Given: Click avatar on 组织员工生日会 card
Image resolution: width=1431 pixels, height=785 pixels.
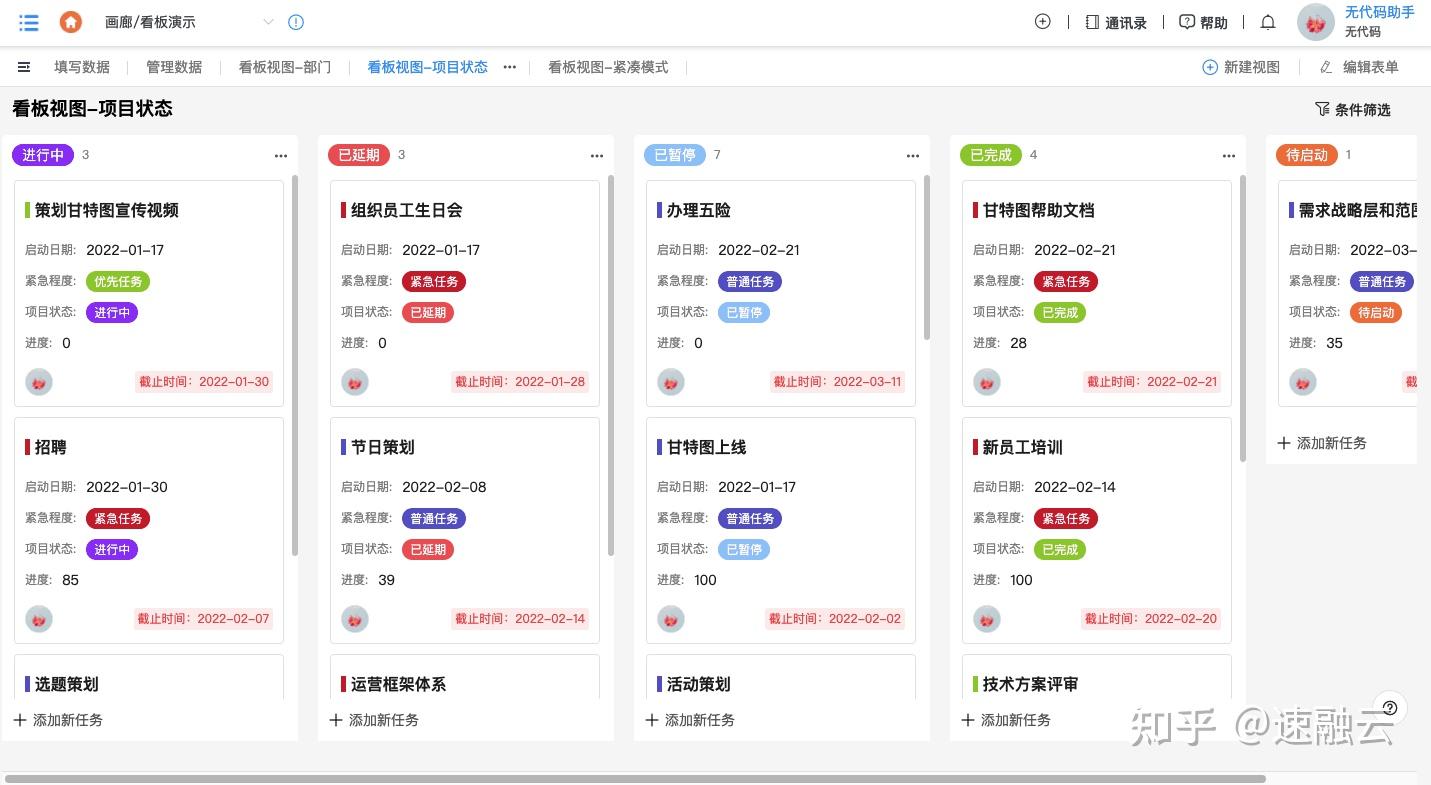Looking at the screenshot, I should click(x=355, y=382).
